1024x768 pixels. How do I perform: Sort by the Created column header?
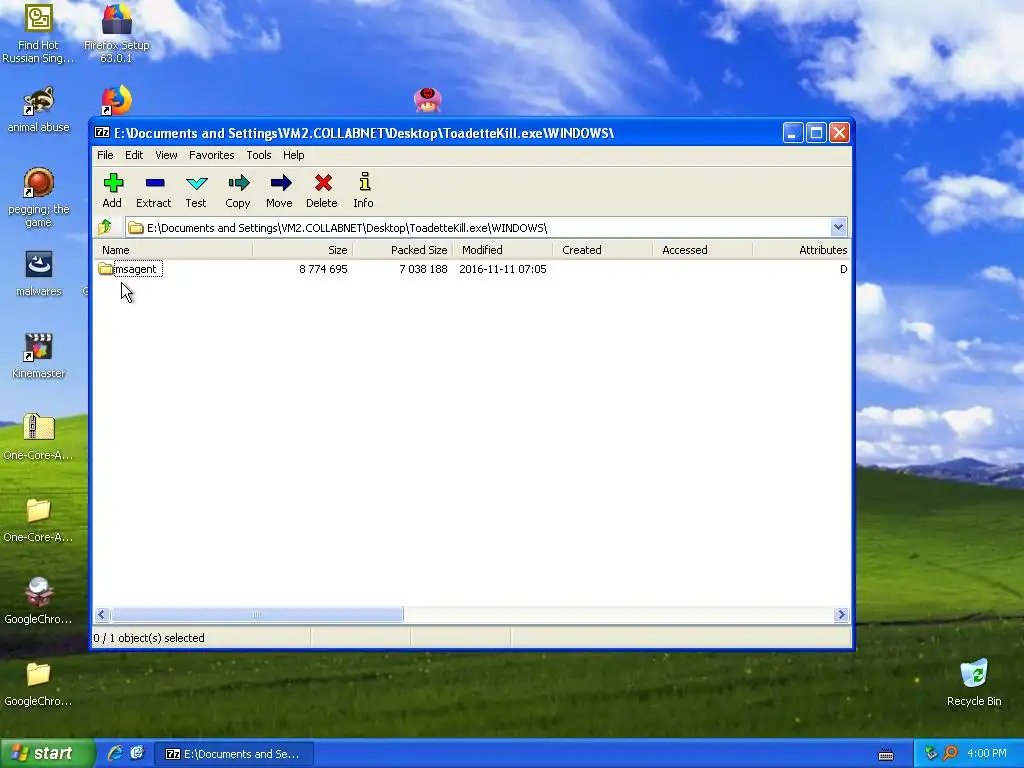(603, 250)
